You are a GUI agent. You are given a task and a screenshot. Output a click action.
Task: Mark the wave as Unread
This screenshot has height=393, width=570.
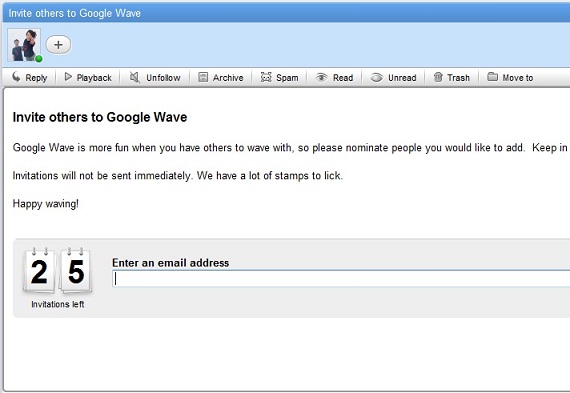point(393,77)
